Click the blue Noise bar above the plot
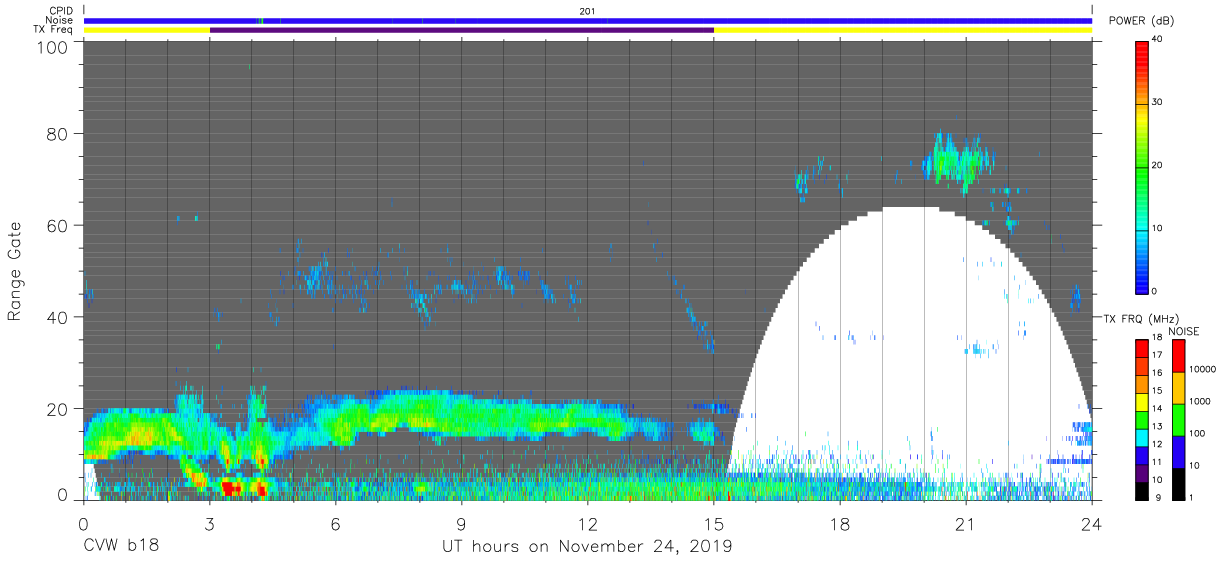This screenshot has width=1228, height=567. pos(588,20)
